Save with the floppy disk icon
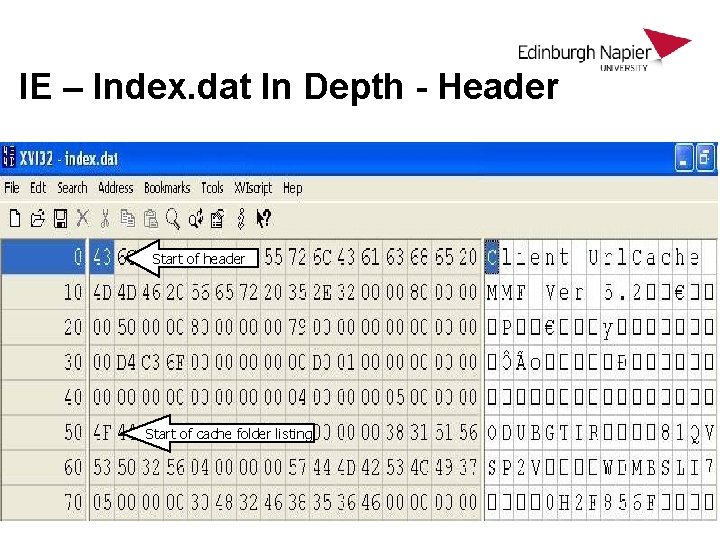The image size is (720, 540). (60, 219)
